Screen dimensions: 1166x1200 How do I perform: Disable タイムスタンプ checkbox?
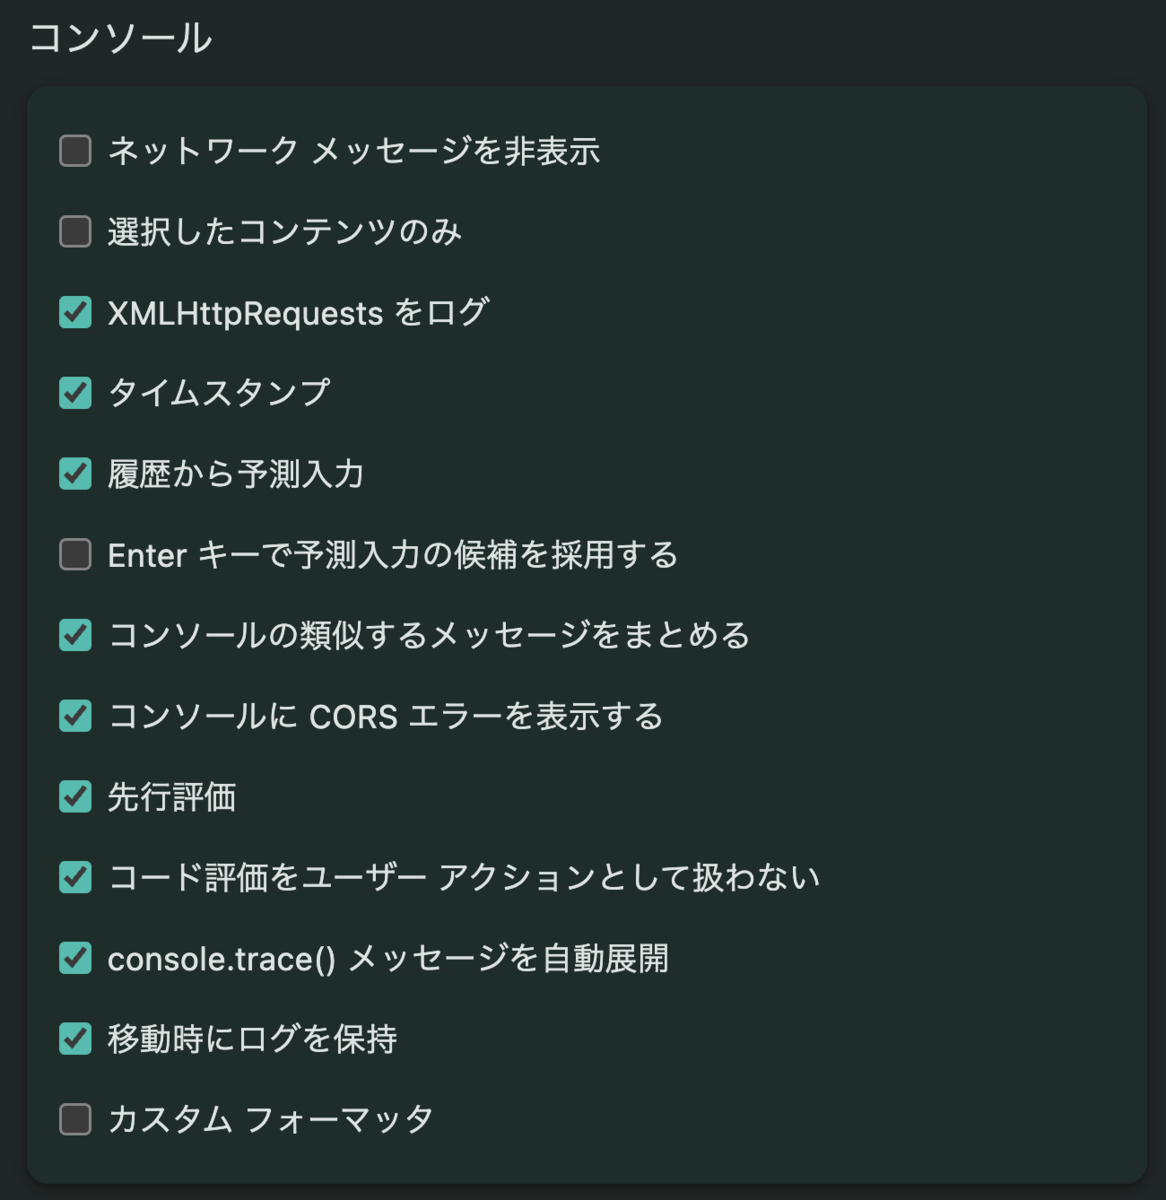click(75, 393)
